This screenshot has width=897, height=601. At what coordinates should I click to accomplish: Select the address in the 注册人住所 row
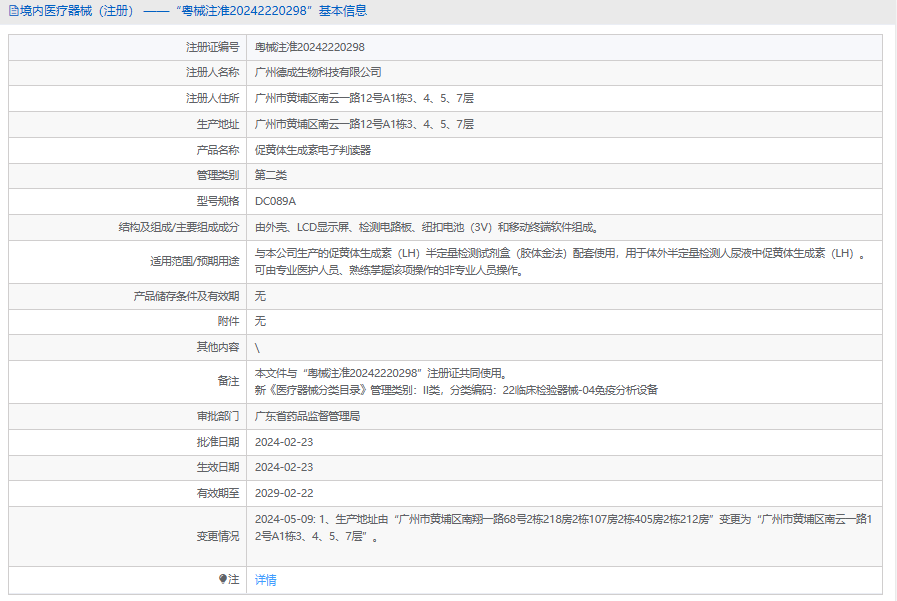(x=364, y=98)
